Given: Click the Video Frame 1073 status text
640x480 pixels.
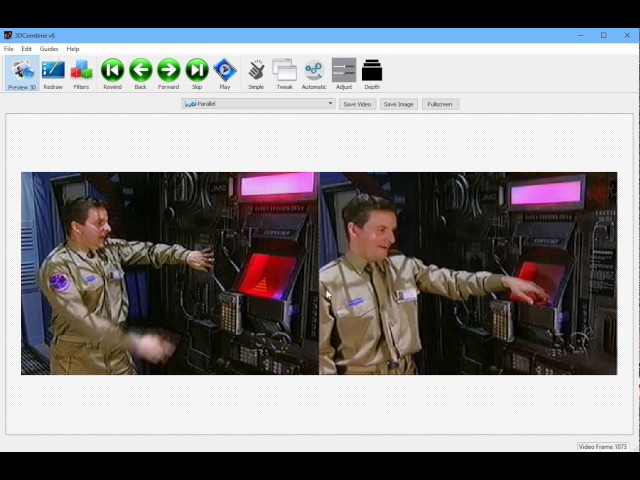Looking at the screenshot, I should pos(602,447).
